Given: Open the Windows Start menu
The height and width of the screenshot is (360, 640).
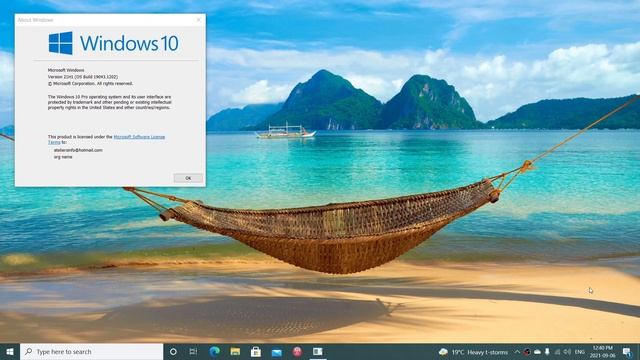Looking at the screenshot, I should tap(10, 351).
